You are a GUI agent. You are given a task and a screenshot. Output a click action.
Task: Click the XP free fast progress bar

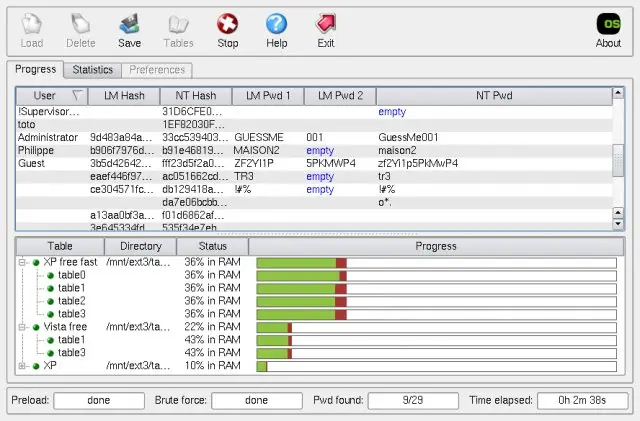tap(436, 263)
